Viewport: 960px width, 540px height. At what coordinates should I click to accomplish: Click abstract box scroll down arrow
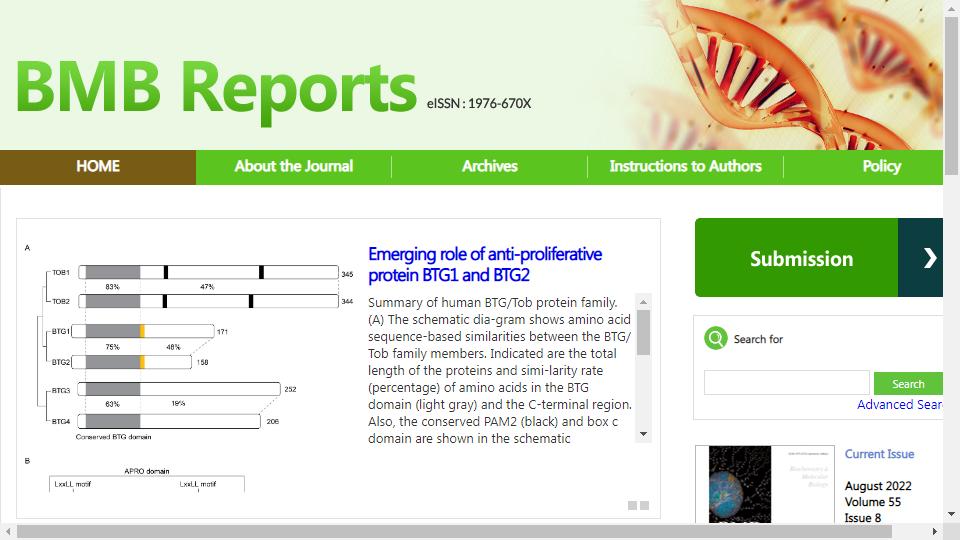tap(643, 434)
